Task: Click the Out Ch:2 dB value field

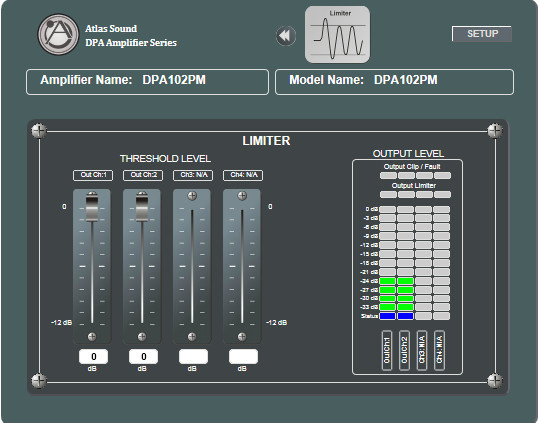Action: coord(143,357)
